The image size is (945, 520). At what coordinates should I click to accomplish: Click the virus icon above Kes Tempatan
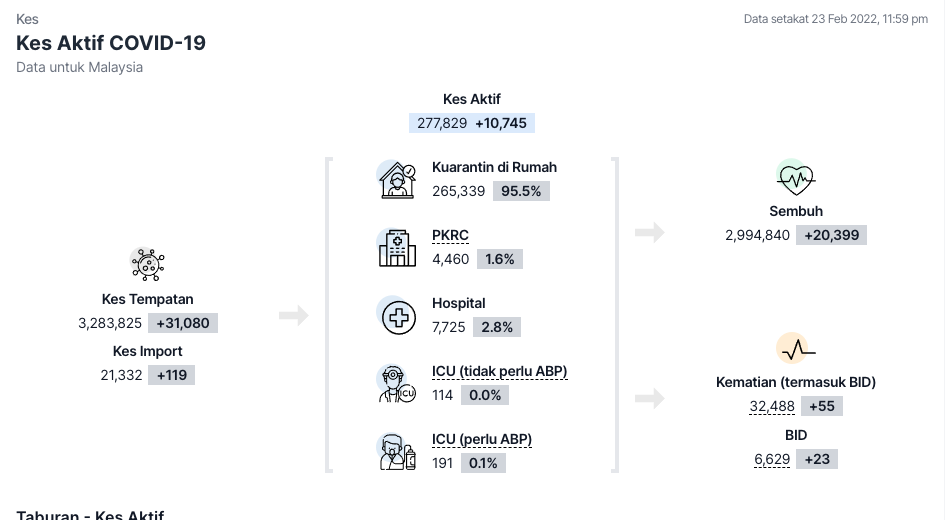coord(148,265)
